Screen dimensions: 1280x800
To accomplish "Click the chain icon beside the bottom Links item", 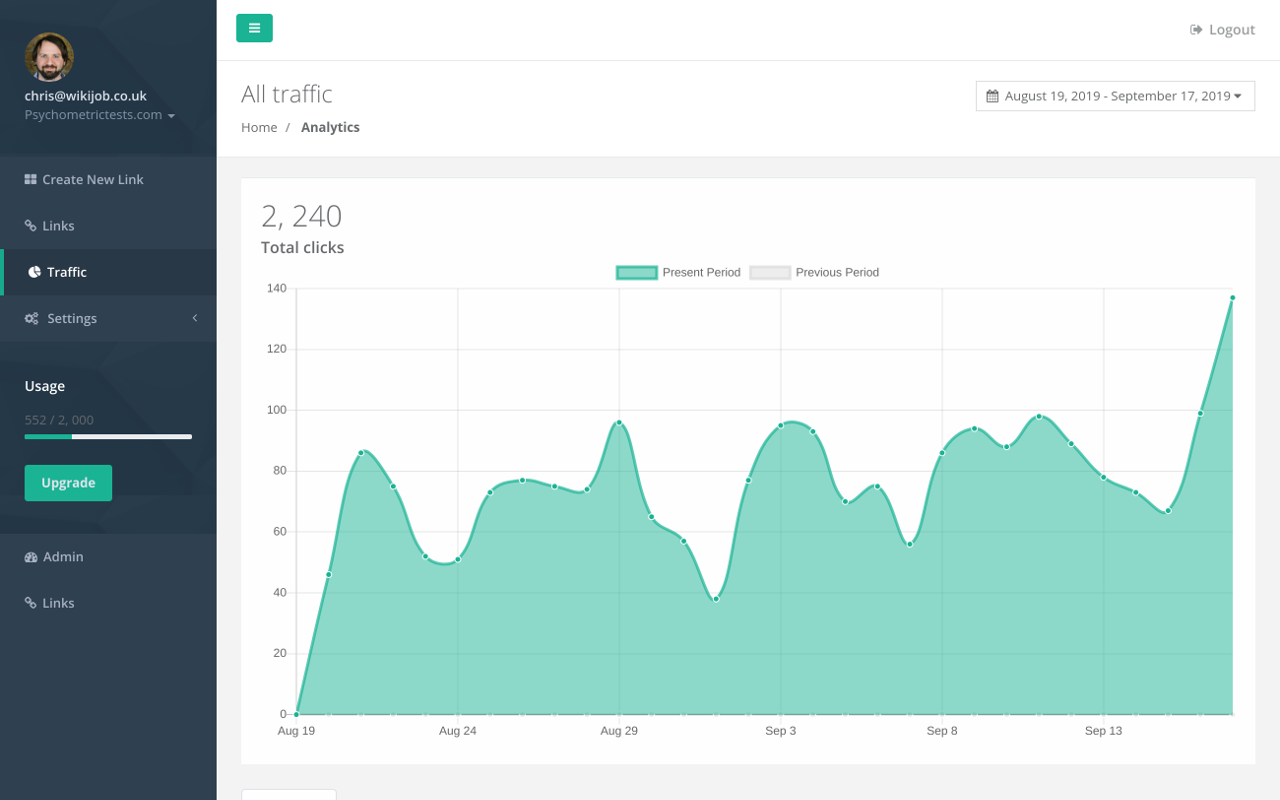I will 31,603.
